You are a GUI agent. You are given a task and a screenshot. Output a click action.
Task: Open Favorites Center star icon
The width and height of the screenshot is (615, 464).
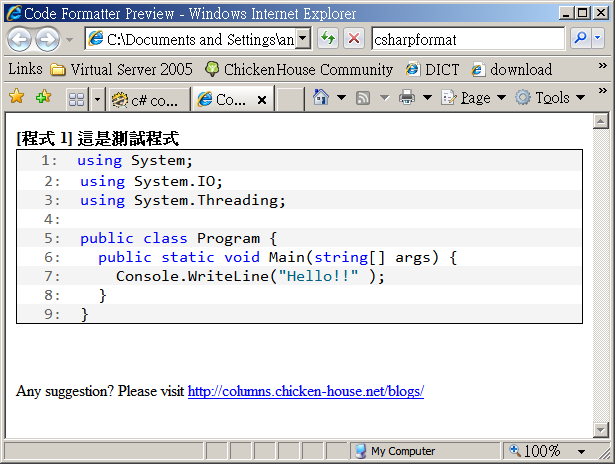[16, 98]
